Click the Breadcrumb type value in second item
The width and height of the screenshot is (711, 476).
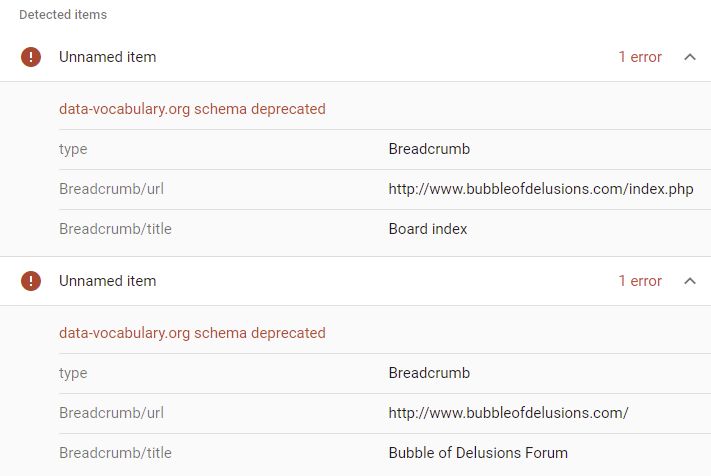click(x=429, y=373)
